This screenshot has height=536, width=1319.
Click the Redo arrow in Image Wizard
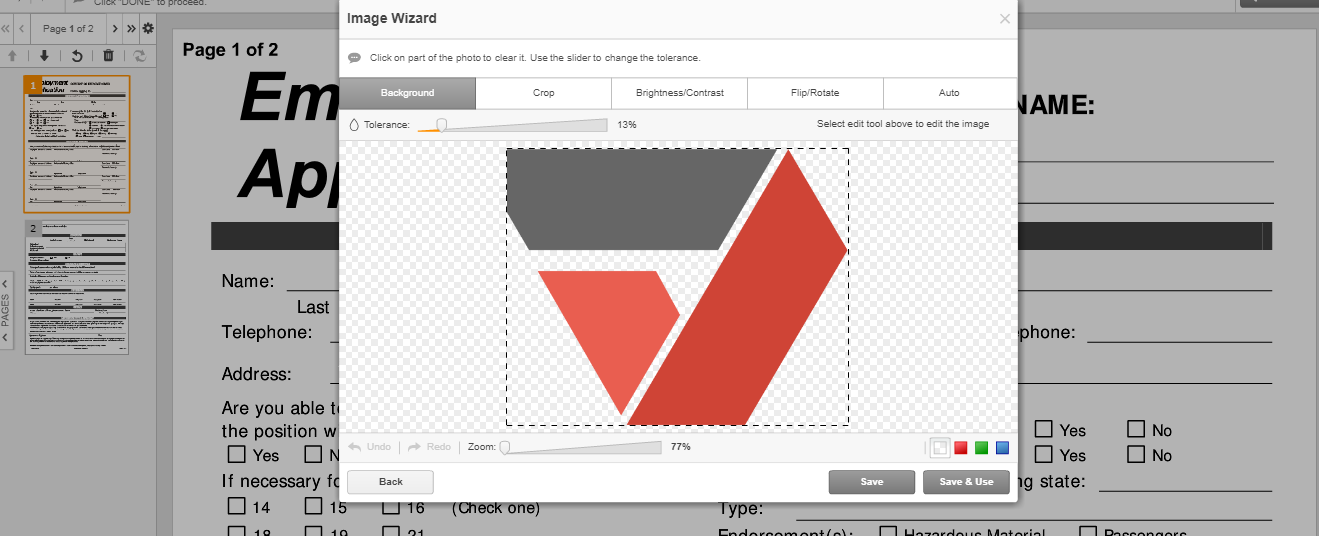click(x=414, y=447)
